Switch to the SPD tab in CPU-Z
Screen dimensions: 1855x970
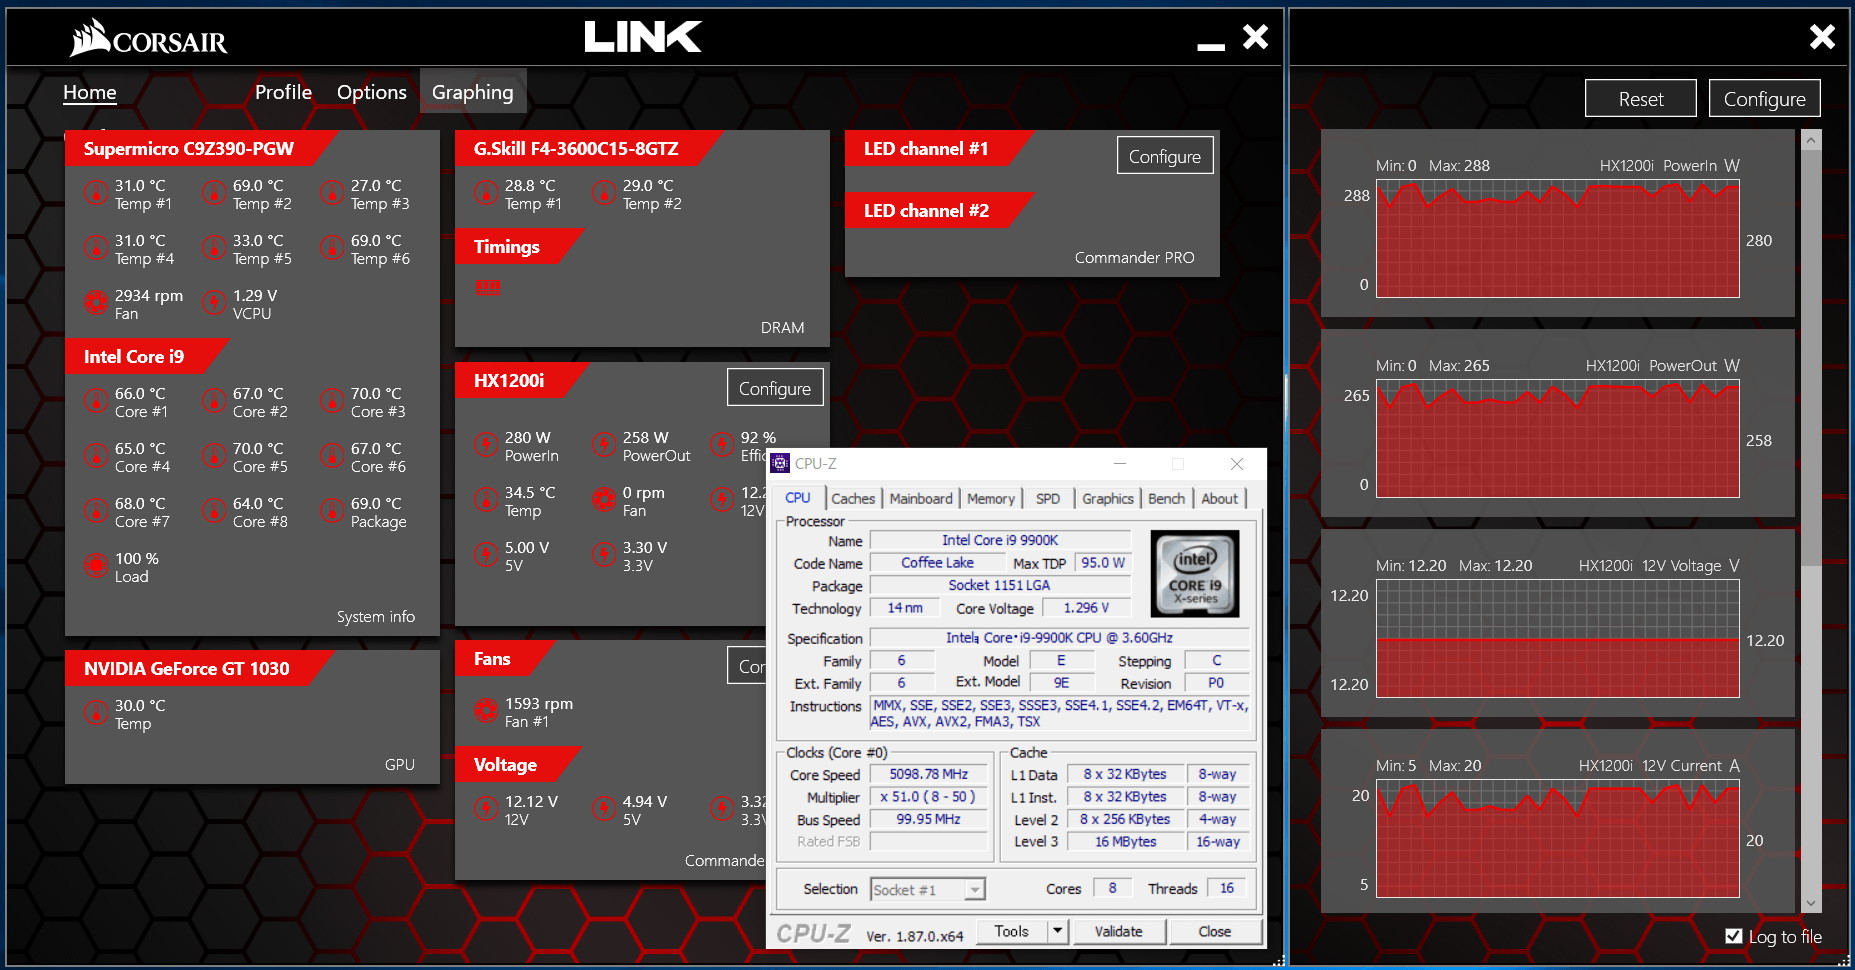(1048, 498)
